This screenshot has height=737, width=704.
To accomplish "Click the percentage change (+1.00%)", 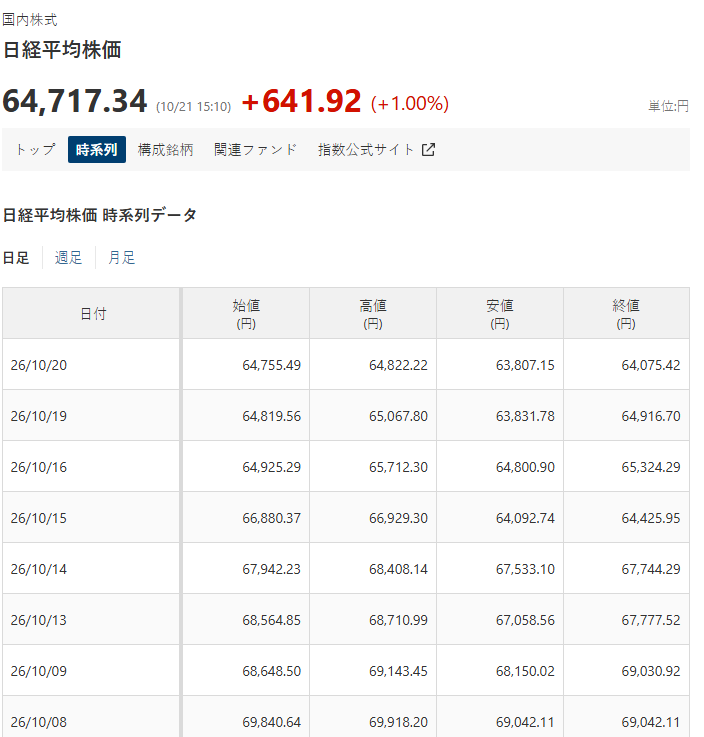I will pyautogui.click(x=410, y=103).
